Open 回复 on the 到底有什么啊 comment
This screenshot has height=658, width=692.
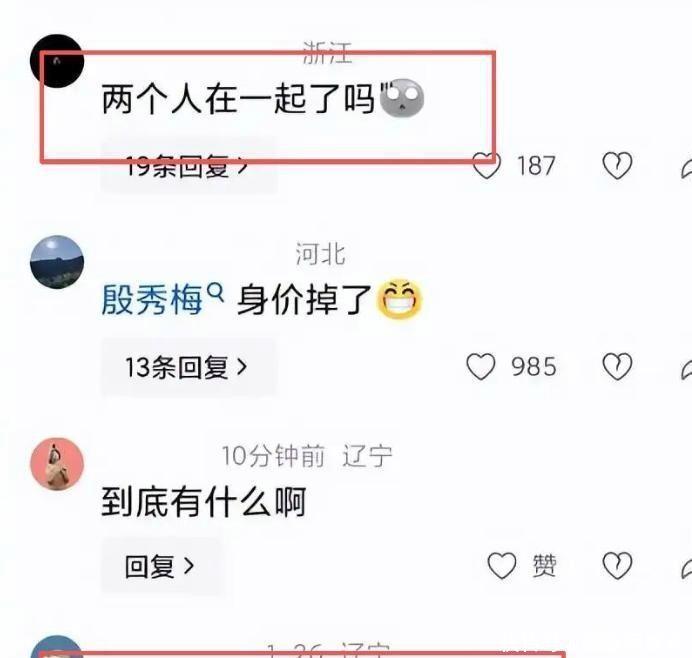pos(161,566)
